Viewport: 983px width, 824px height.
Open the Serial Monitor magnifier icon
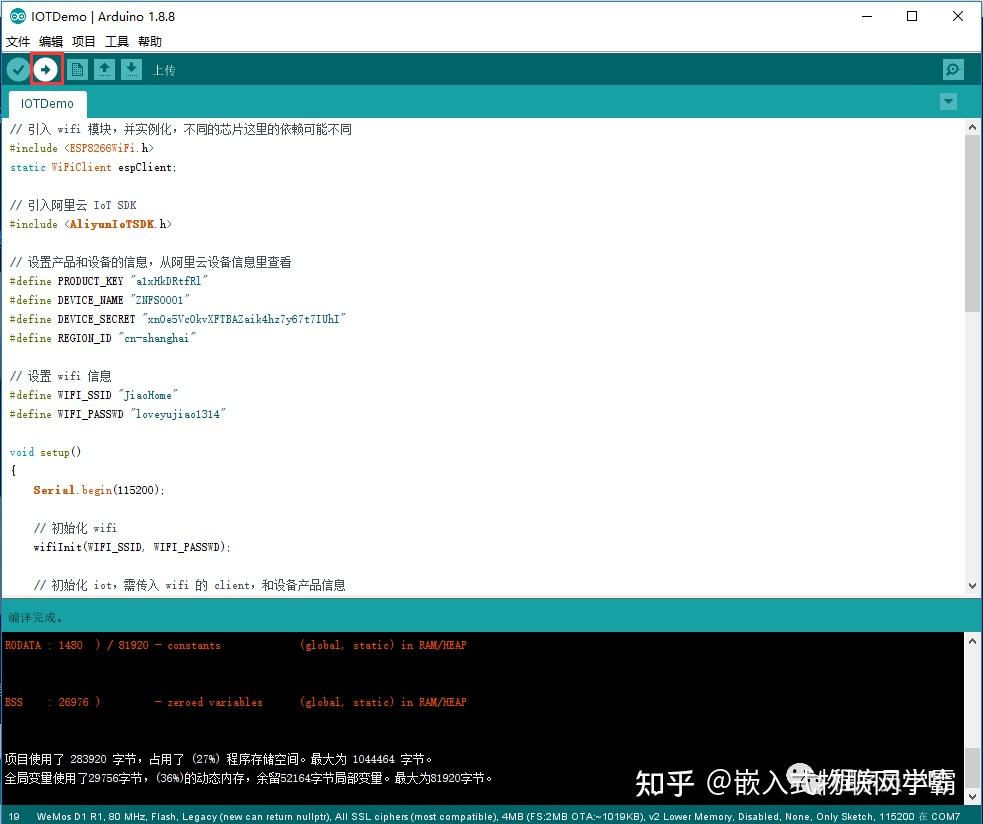952,69
